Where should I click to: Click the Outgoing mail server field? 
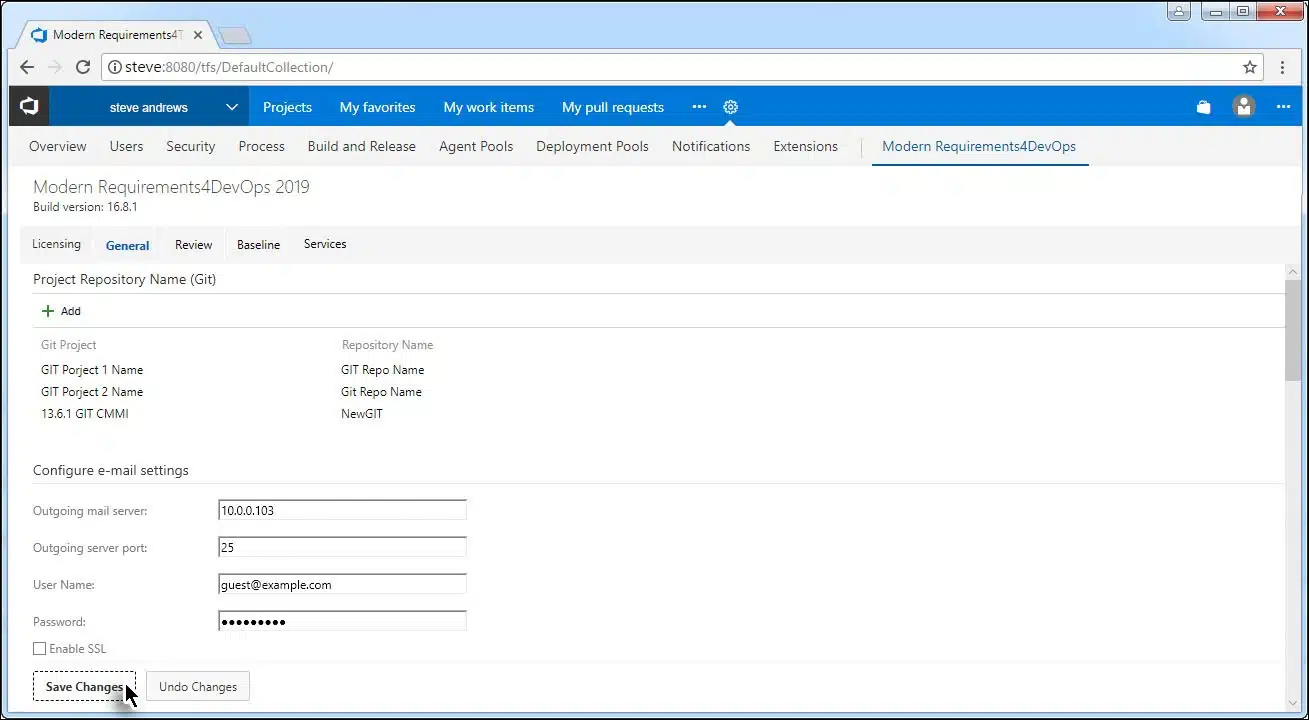(342, 510)
